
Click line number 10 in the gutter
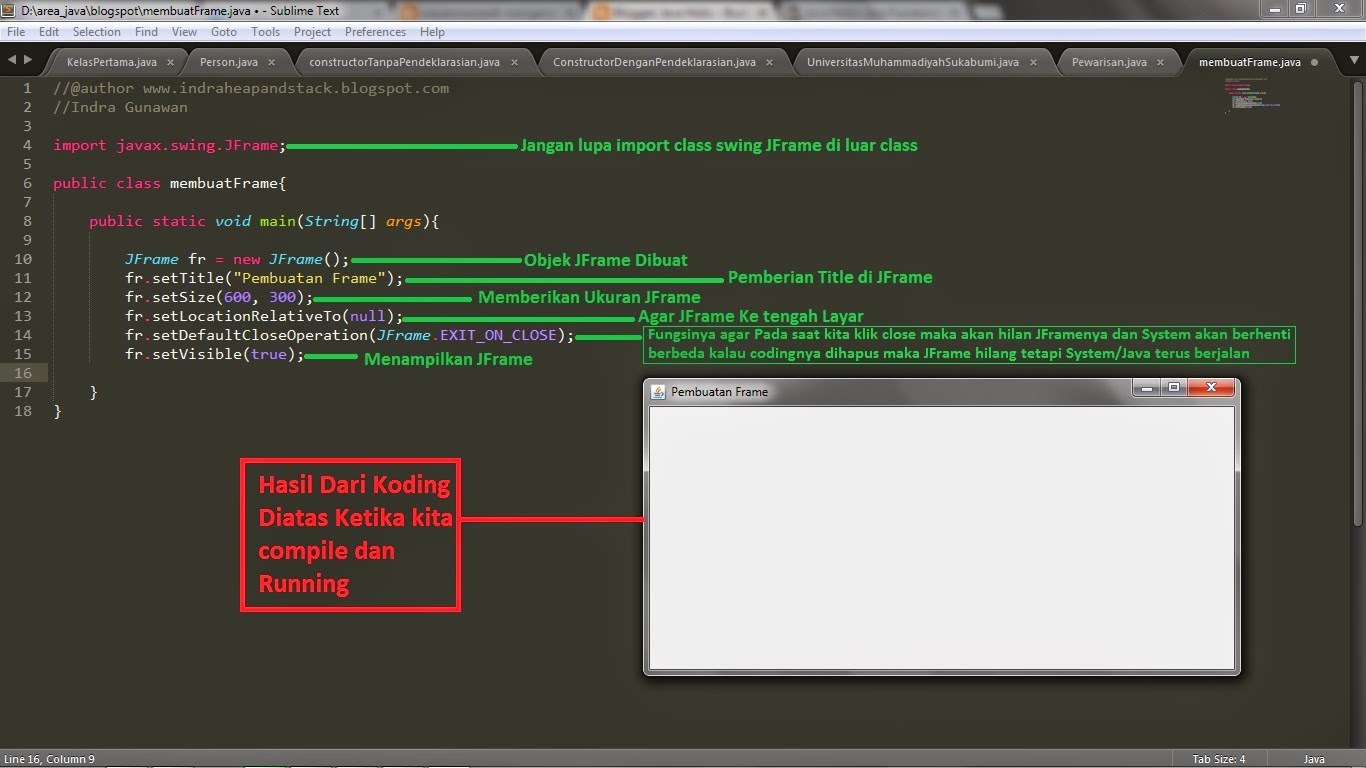coord(24,259)
